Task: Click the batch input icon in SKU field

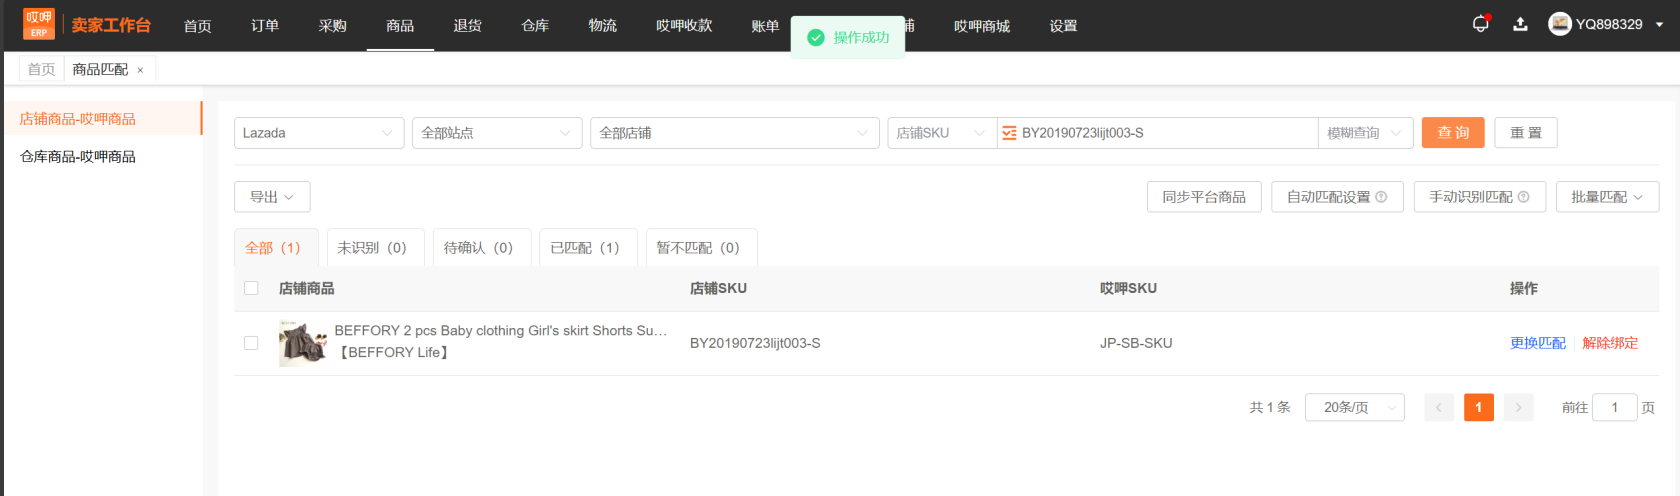Action: (1009, 133)
